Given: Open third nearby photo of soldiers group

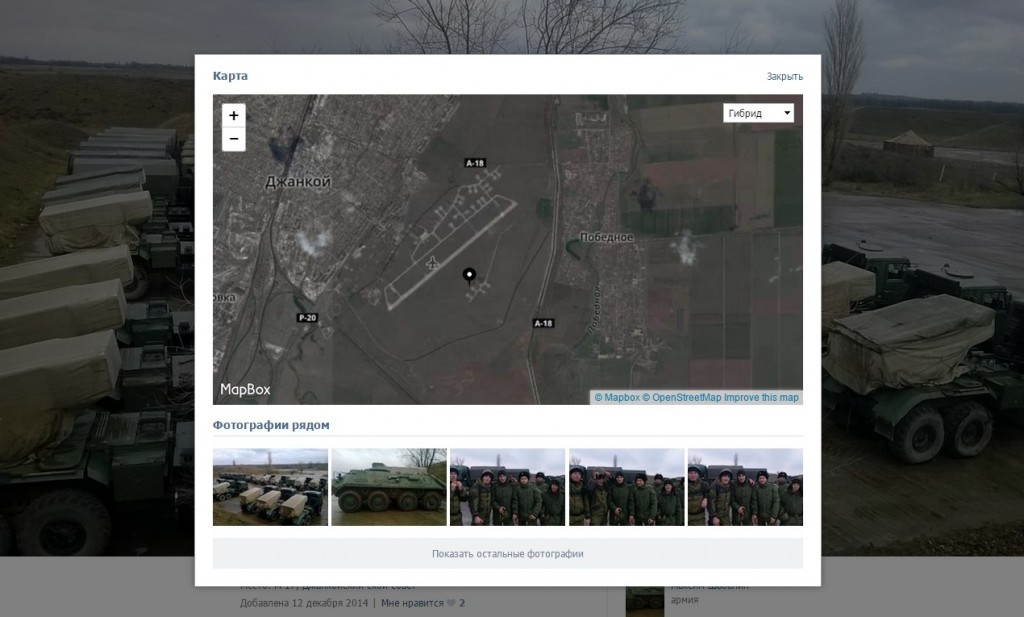Looking at the screenshot, I should [x=507, y=487].
